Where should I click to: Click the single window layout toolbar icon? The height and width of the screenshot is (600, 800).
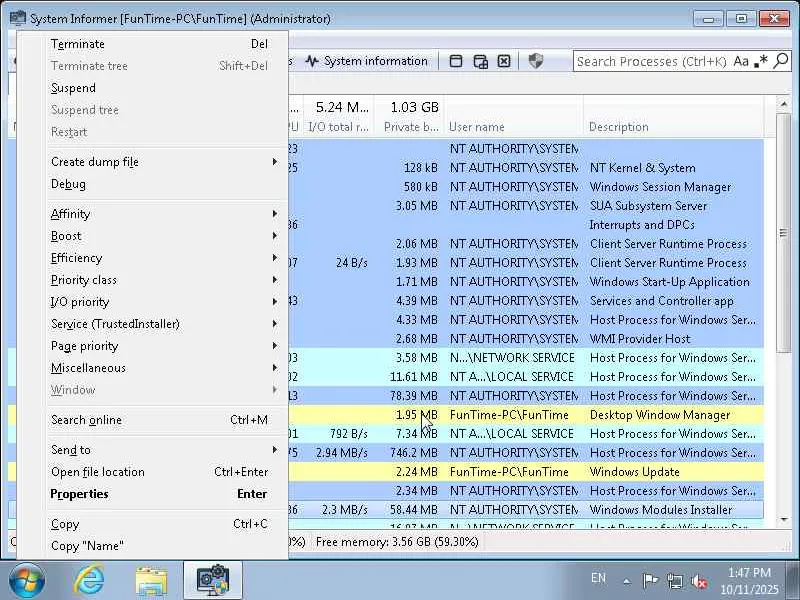click(456, 61)
